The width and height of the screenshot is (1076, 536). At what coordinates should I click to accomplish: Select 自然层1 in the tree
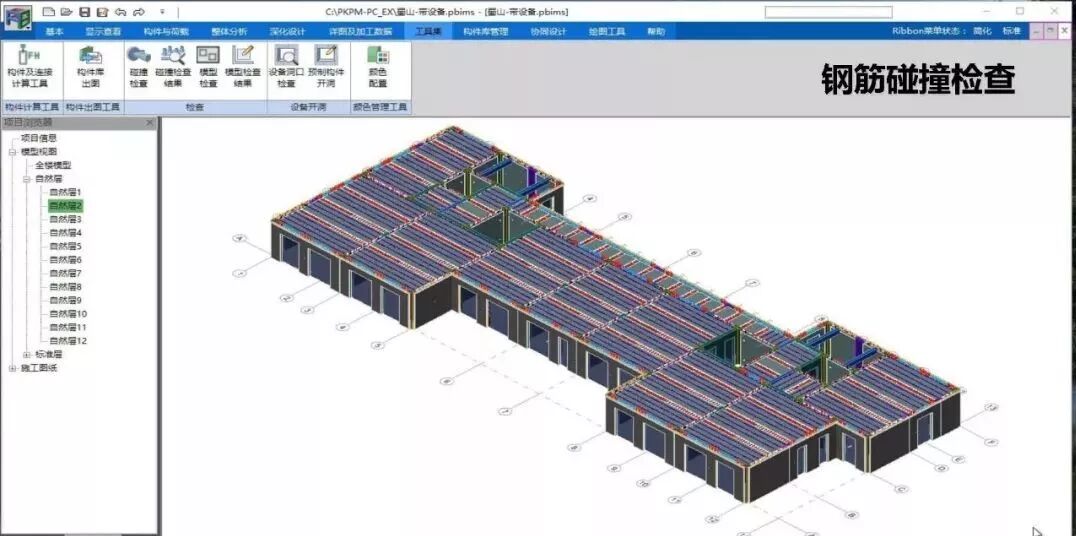[x=65, y=192]
